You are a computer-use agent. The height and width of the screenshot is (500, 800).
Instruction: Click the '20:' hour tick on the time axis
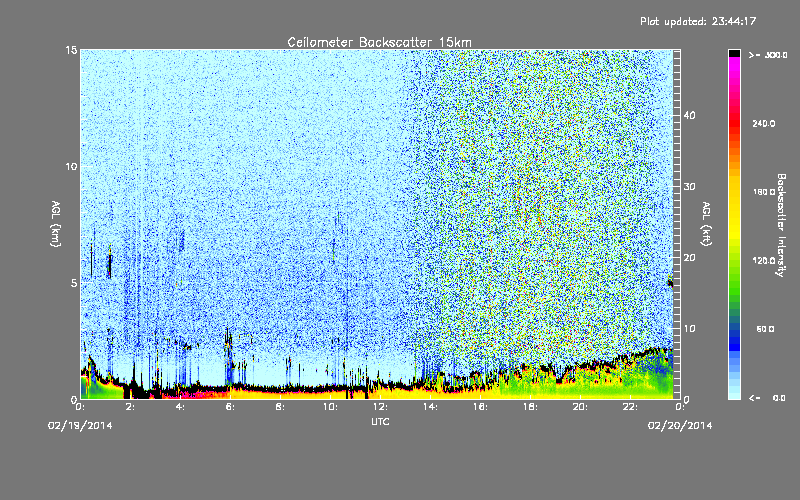[581, 407]
